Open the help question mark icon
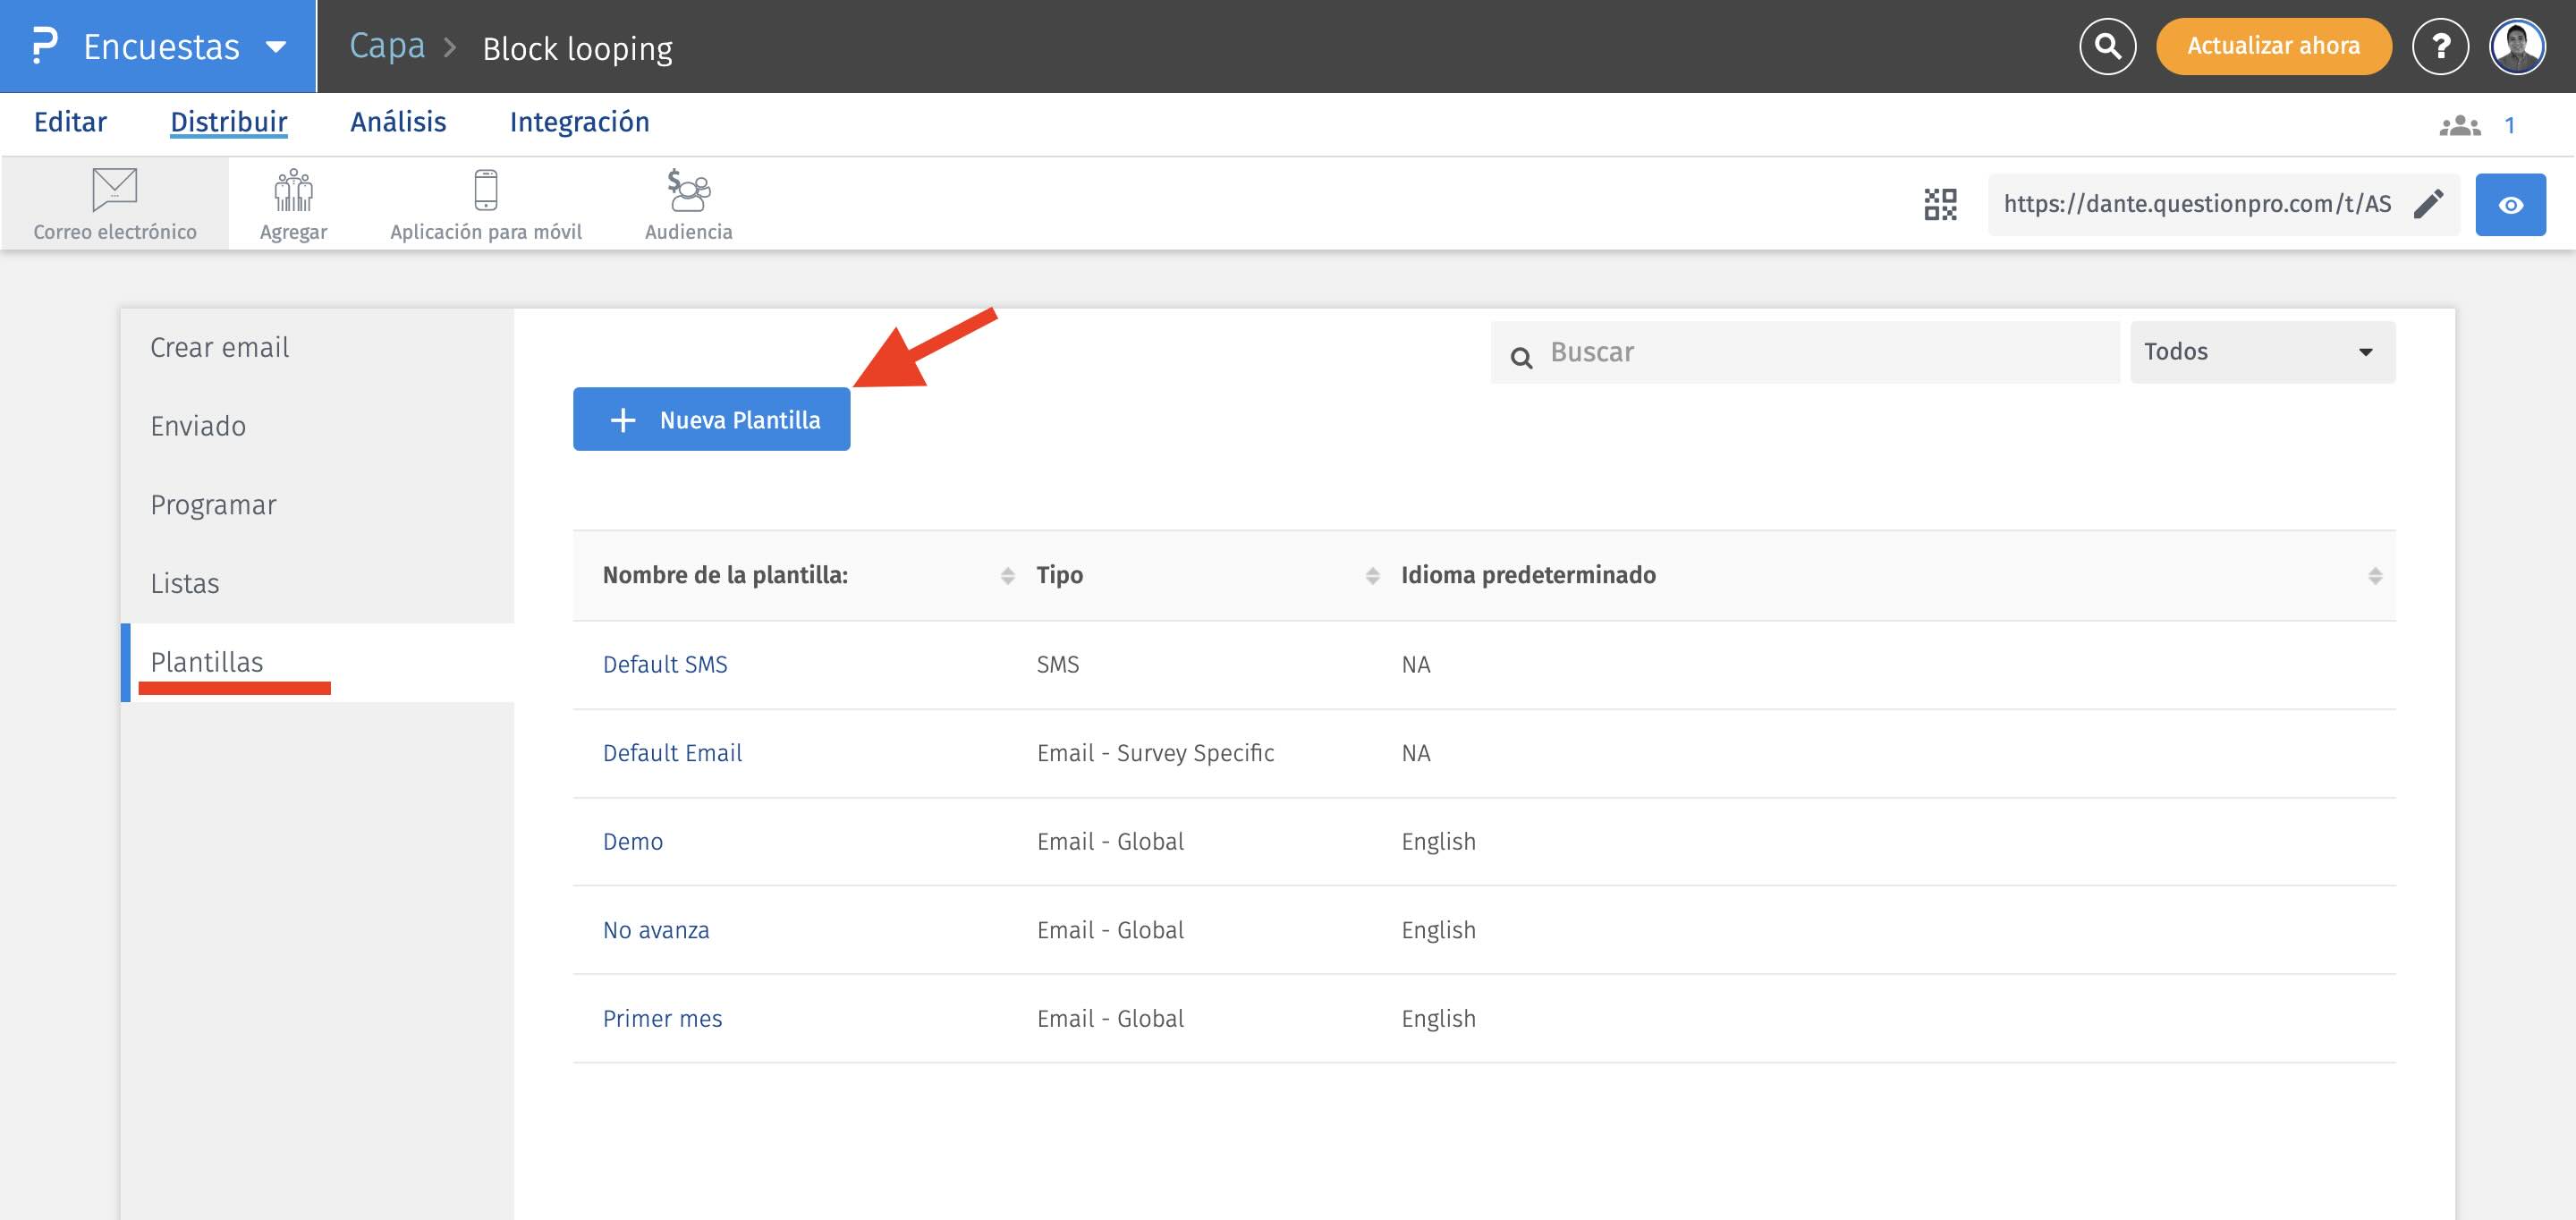This screenshot has width=2576, height=1220. [2440, 46]
